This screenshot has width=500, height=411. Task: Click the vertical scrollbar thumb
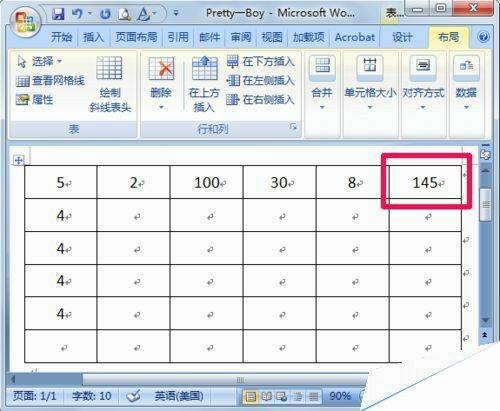(x=486, y=204)
